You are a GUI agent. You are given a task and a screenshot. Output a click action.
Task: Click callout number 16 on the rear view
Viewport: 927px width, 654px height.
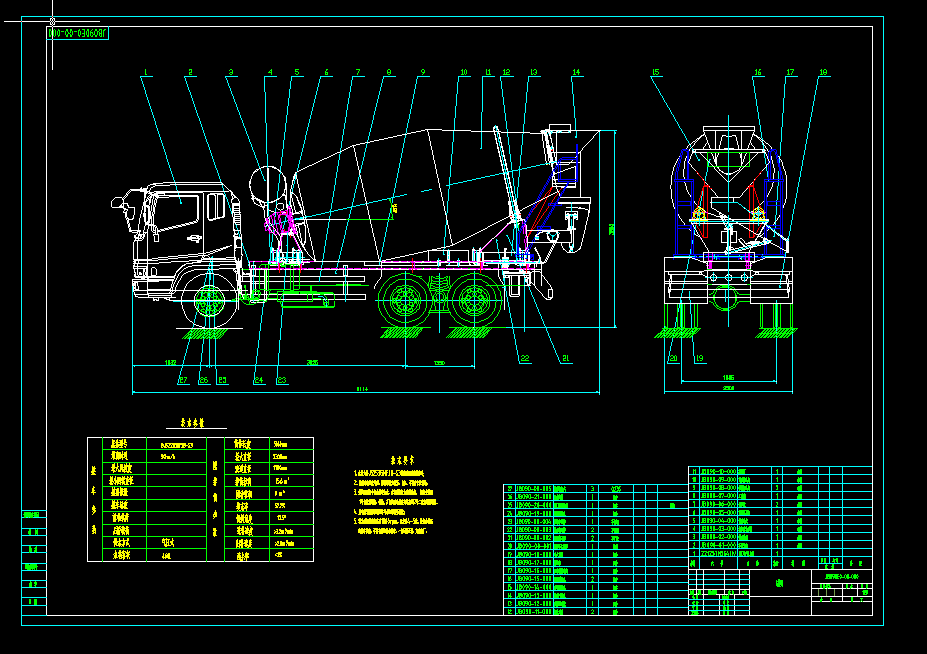(x=758, y=72)
